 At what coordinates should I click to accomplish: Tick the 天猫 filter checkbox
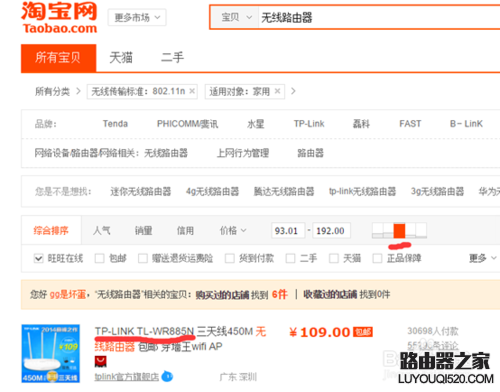click(x=334, y=258)
